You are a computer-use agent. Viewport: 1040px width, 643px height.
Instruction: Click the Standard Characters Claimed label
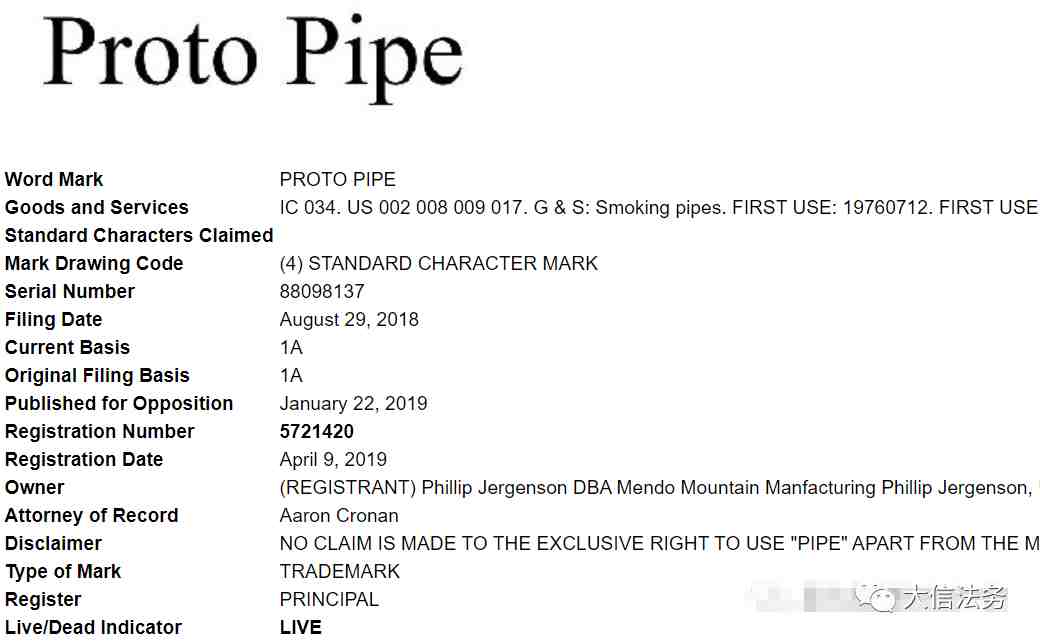point(139,235)
